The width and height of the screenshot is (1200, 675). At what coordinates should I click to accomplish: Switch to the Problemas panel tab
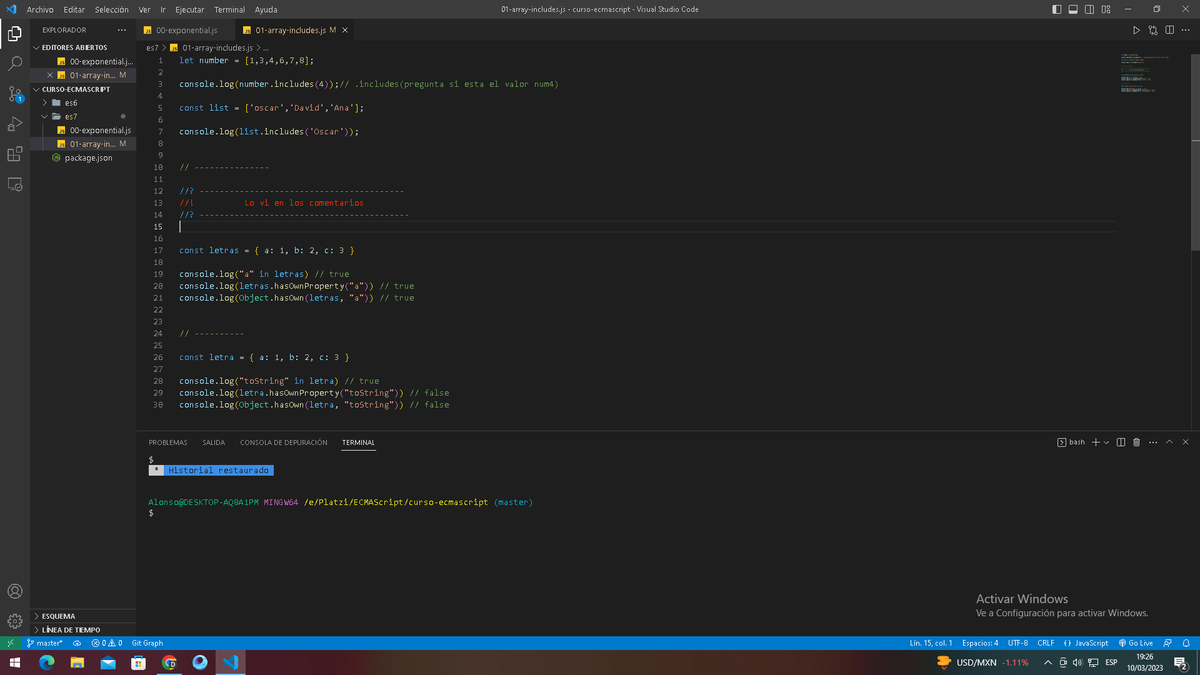168,442
